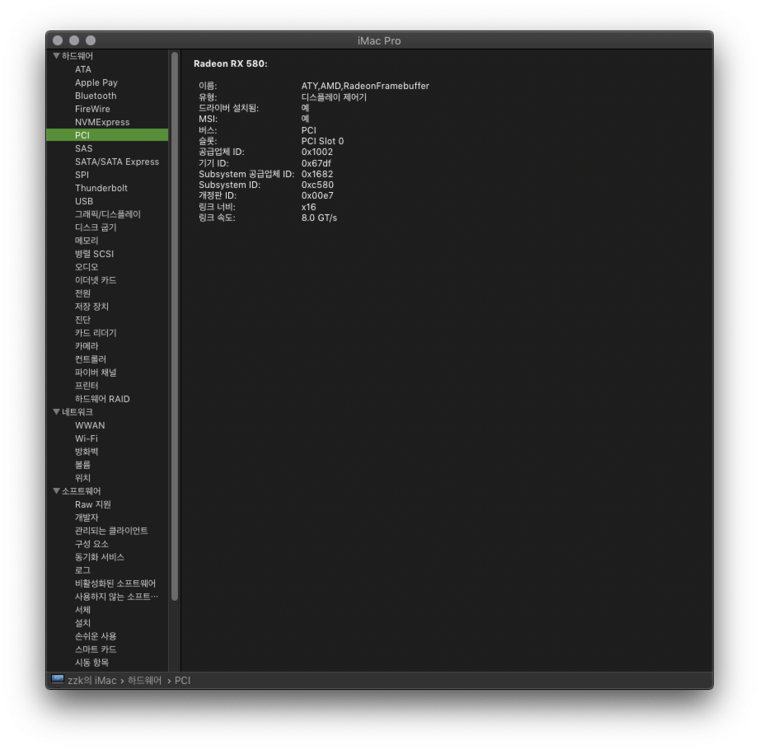
Task: Open Raw 지원 software entry
Action: pyautogui.click(x=92, y=504)
